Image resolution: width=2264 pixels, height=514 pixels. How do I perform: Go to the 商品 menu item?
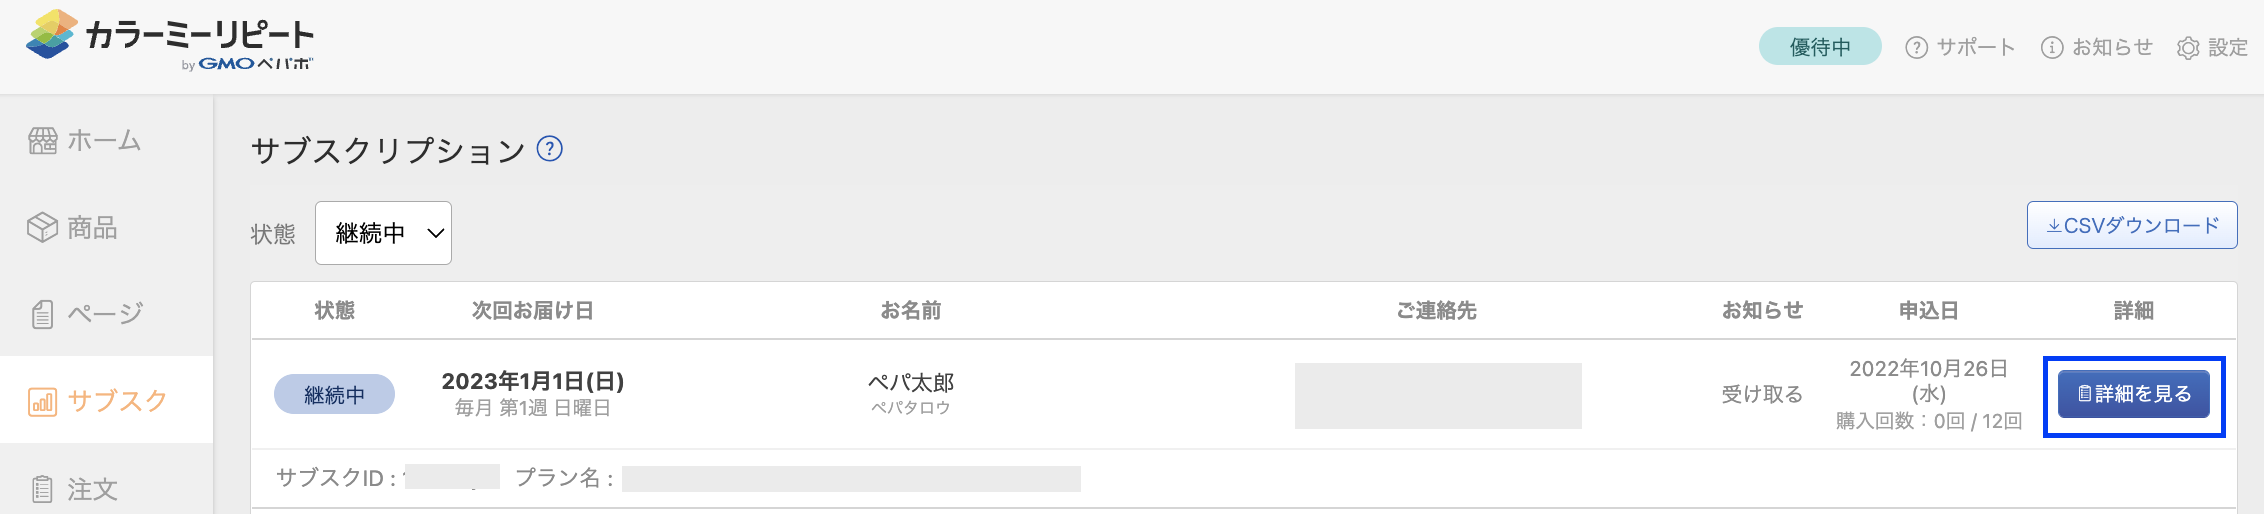click(106, 228)
